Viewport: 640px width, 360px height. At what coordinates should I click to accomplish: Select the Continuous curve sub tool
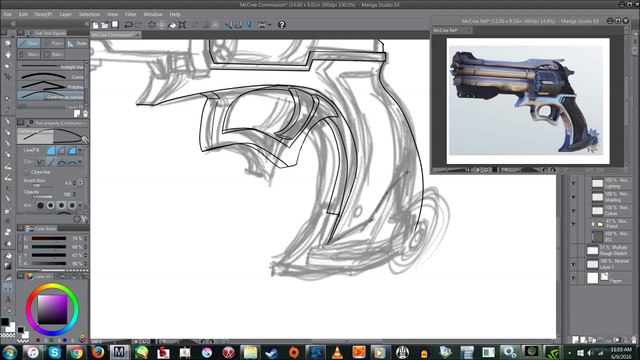click(51, 96)
